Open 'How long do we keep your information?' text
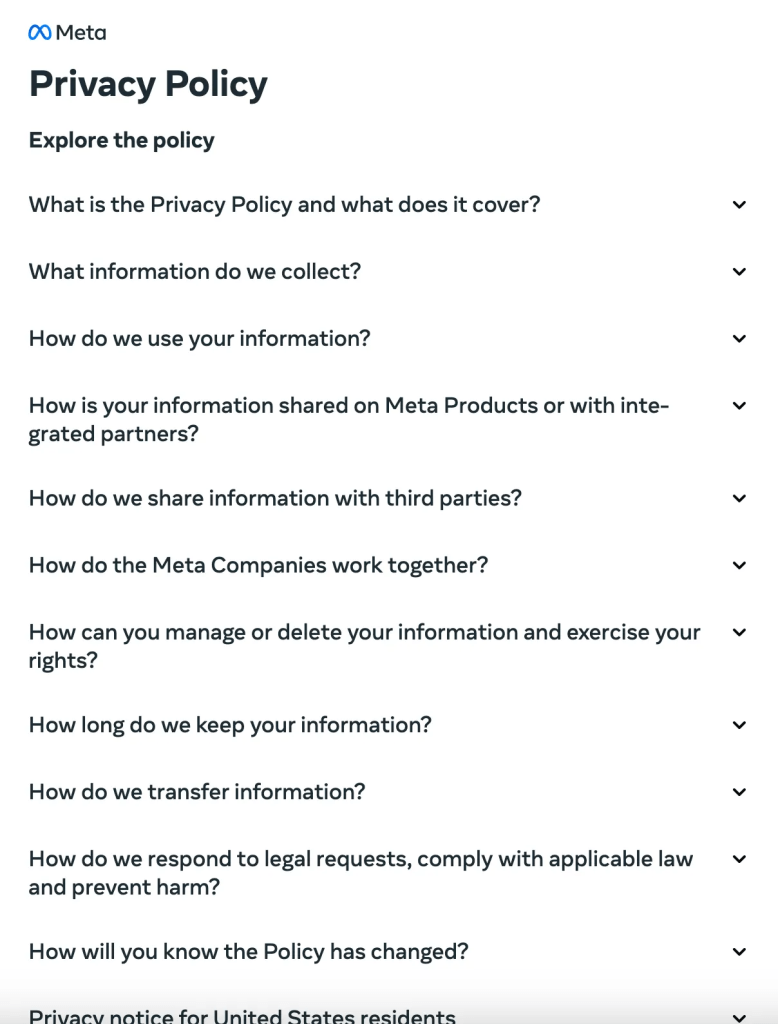The image size is (778, 1024). point(230,725)
